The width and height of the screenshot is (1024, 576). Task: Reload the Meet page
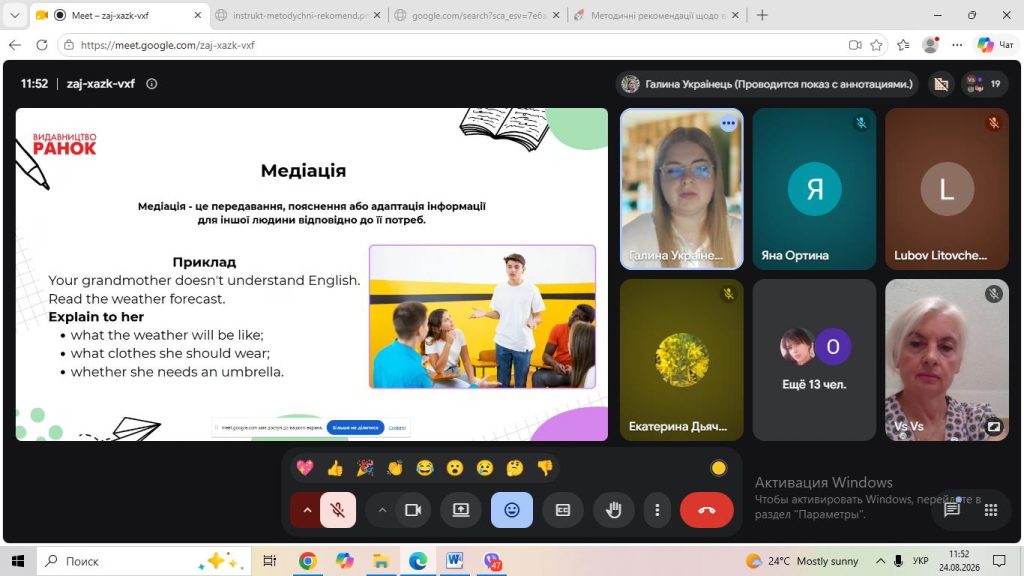42,45
